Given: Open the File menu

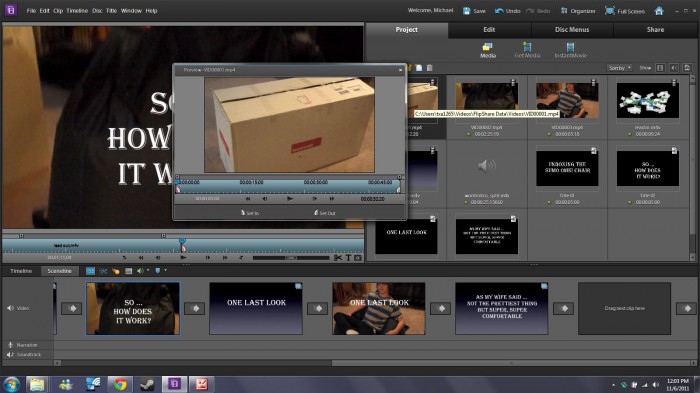Looking at the screenshot, I should [x=31, y=11].
